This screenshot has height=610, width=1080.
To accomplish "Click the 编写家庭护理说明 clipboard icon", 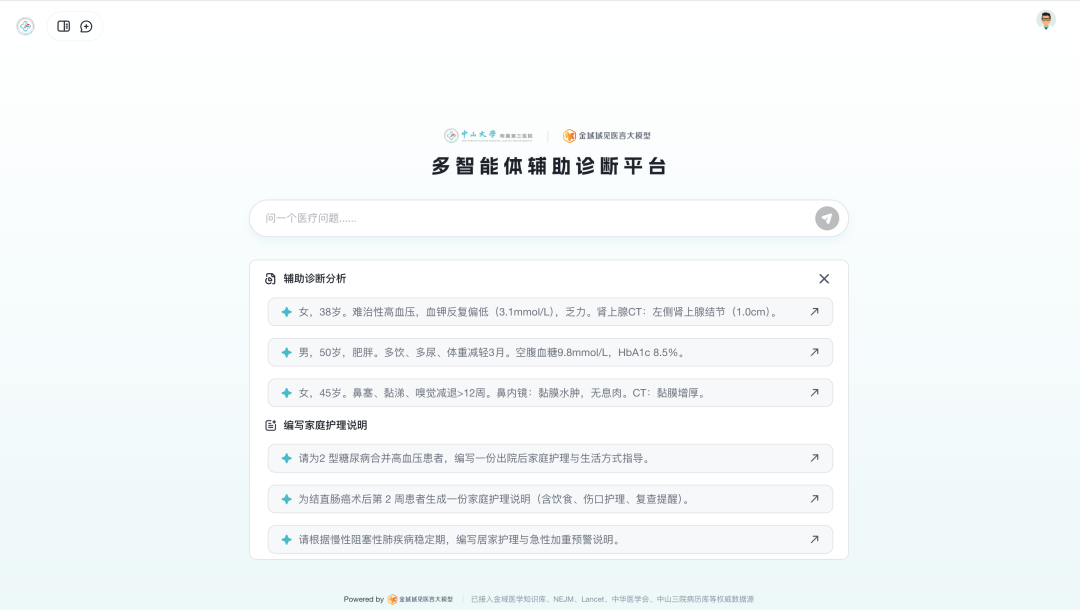I will (x=270, y=425).
